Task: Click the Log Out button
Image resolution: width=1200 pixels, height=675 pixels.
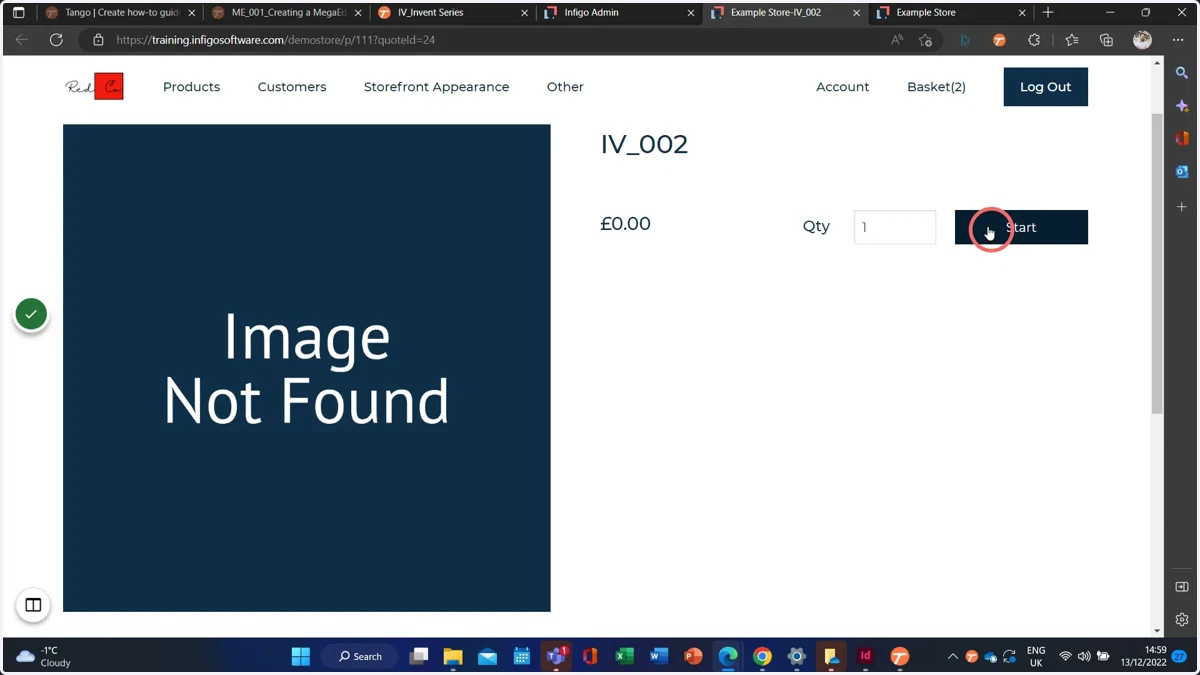Action: pos(1045,87)
